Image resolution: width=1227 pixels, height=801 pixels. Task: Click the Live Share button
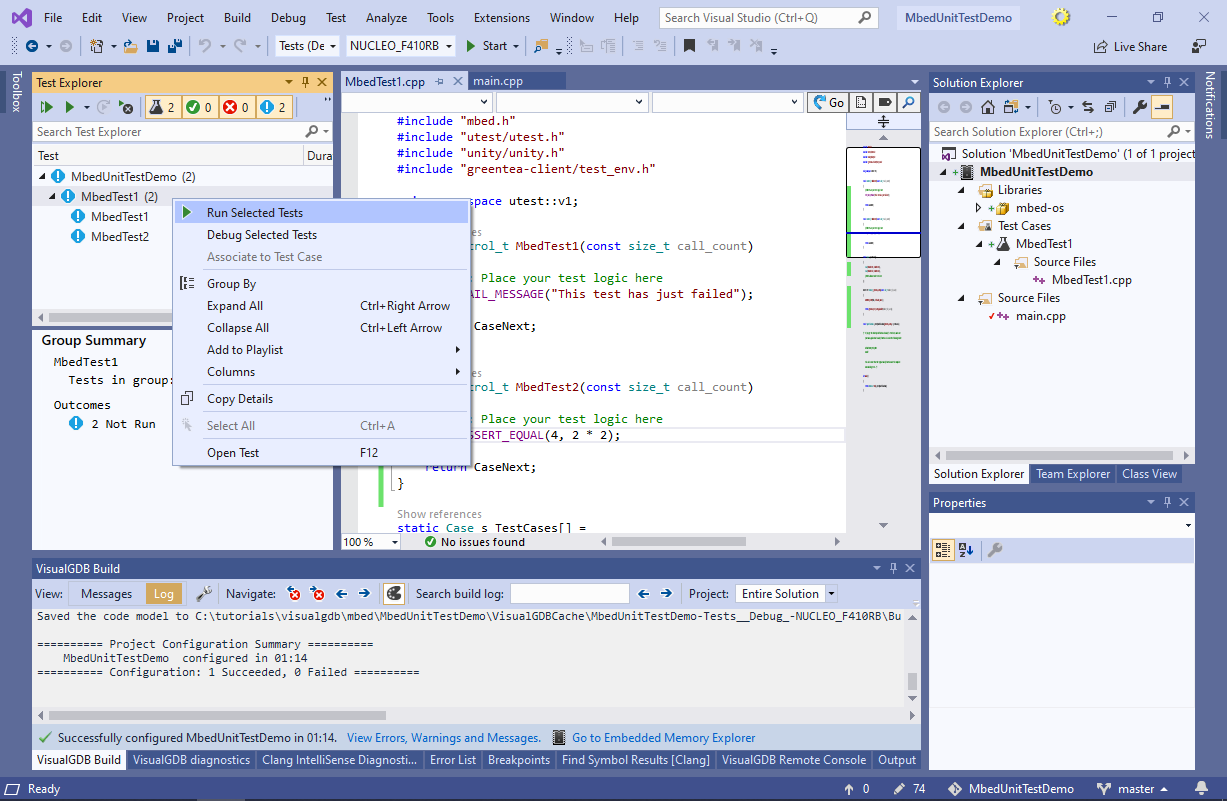click(x=1131, y=46)
